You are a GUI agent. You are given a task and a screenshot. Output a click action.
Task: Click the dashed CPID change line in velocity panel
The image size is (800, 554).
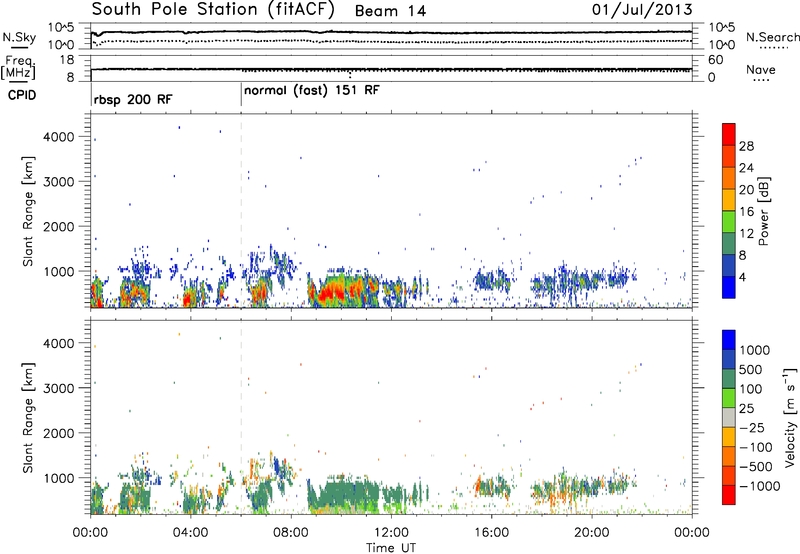pyautogui.click(x=241, y=417)
